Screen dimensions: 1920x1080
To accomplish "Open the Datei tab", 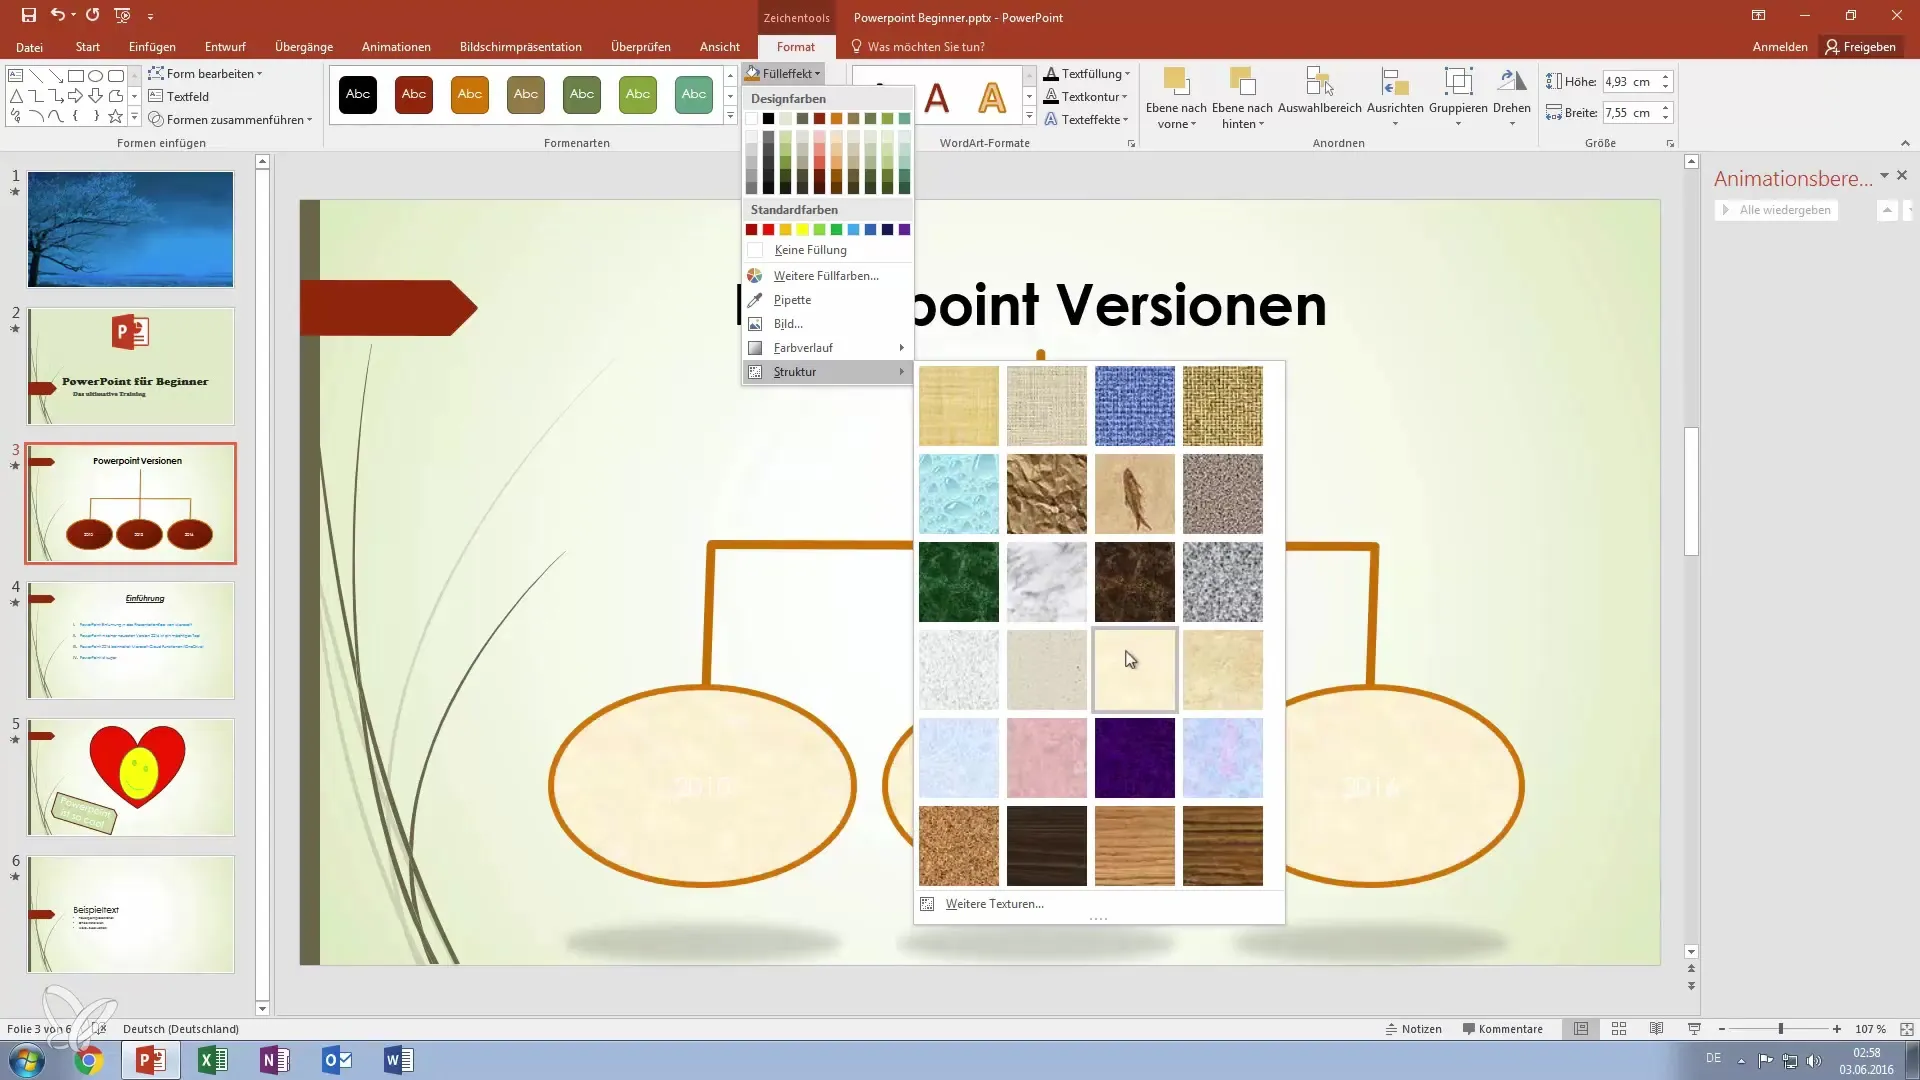I will click(29, 47).
